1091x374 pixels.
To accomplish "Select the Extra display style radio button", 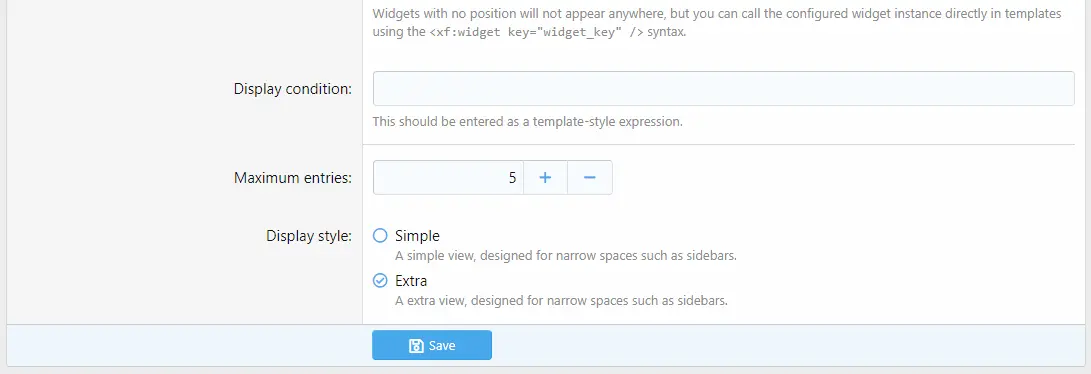I will (x=380, y=281).
